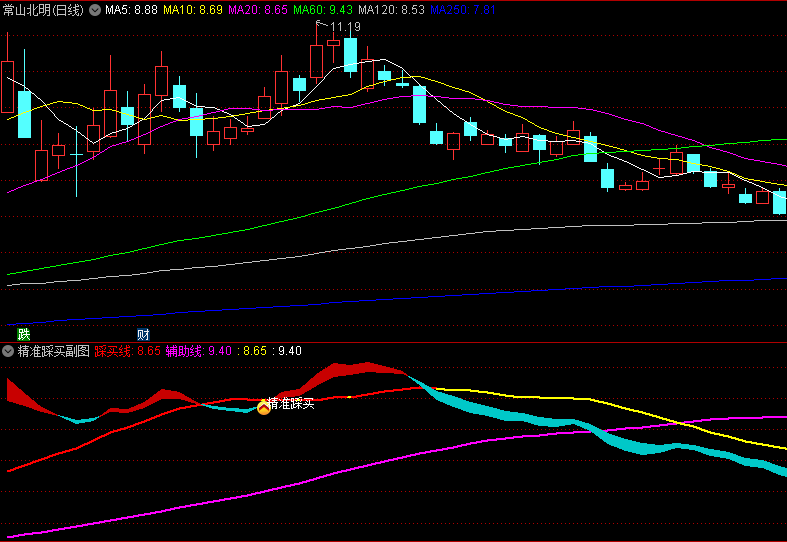Click the MA10: 8.69 label
Screen dimensions: 787x542
193,10
